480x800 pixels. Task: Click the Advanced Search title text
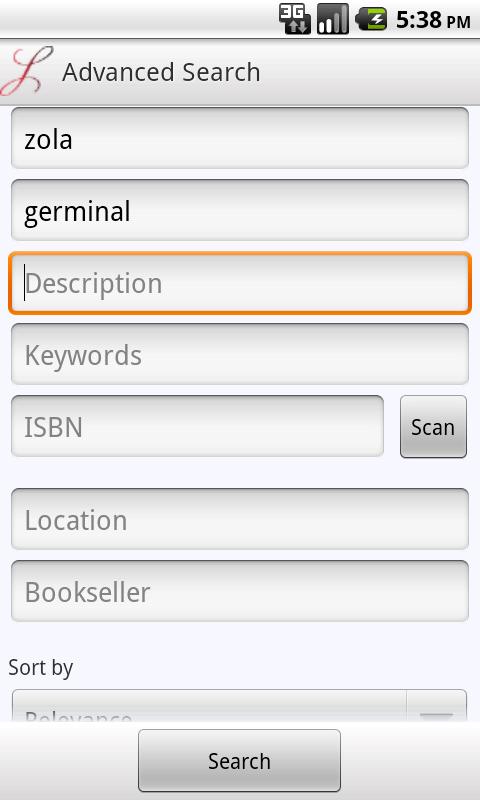[x=161, y=72]
